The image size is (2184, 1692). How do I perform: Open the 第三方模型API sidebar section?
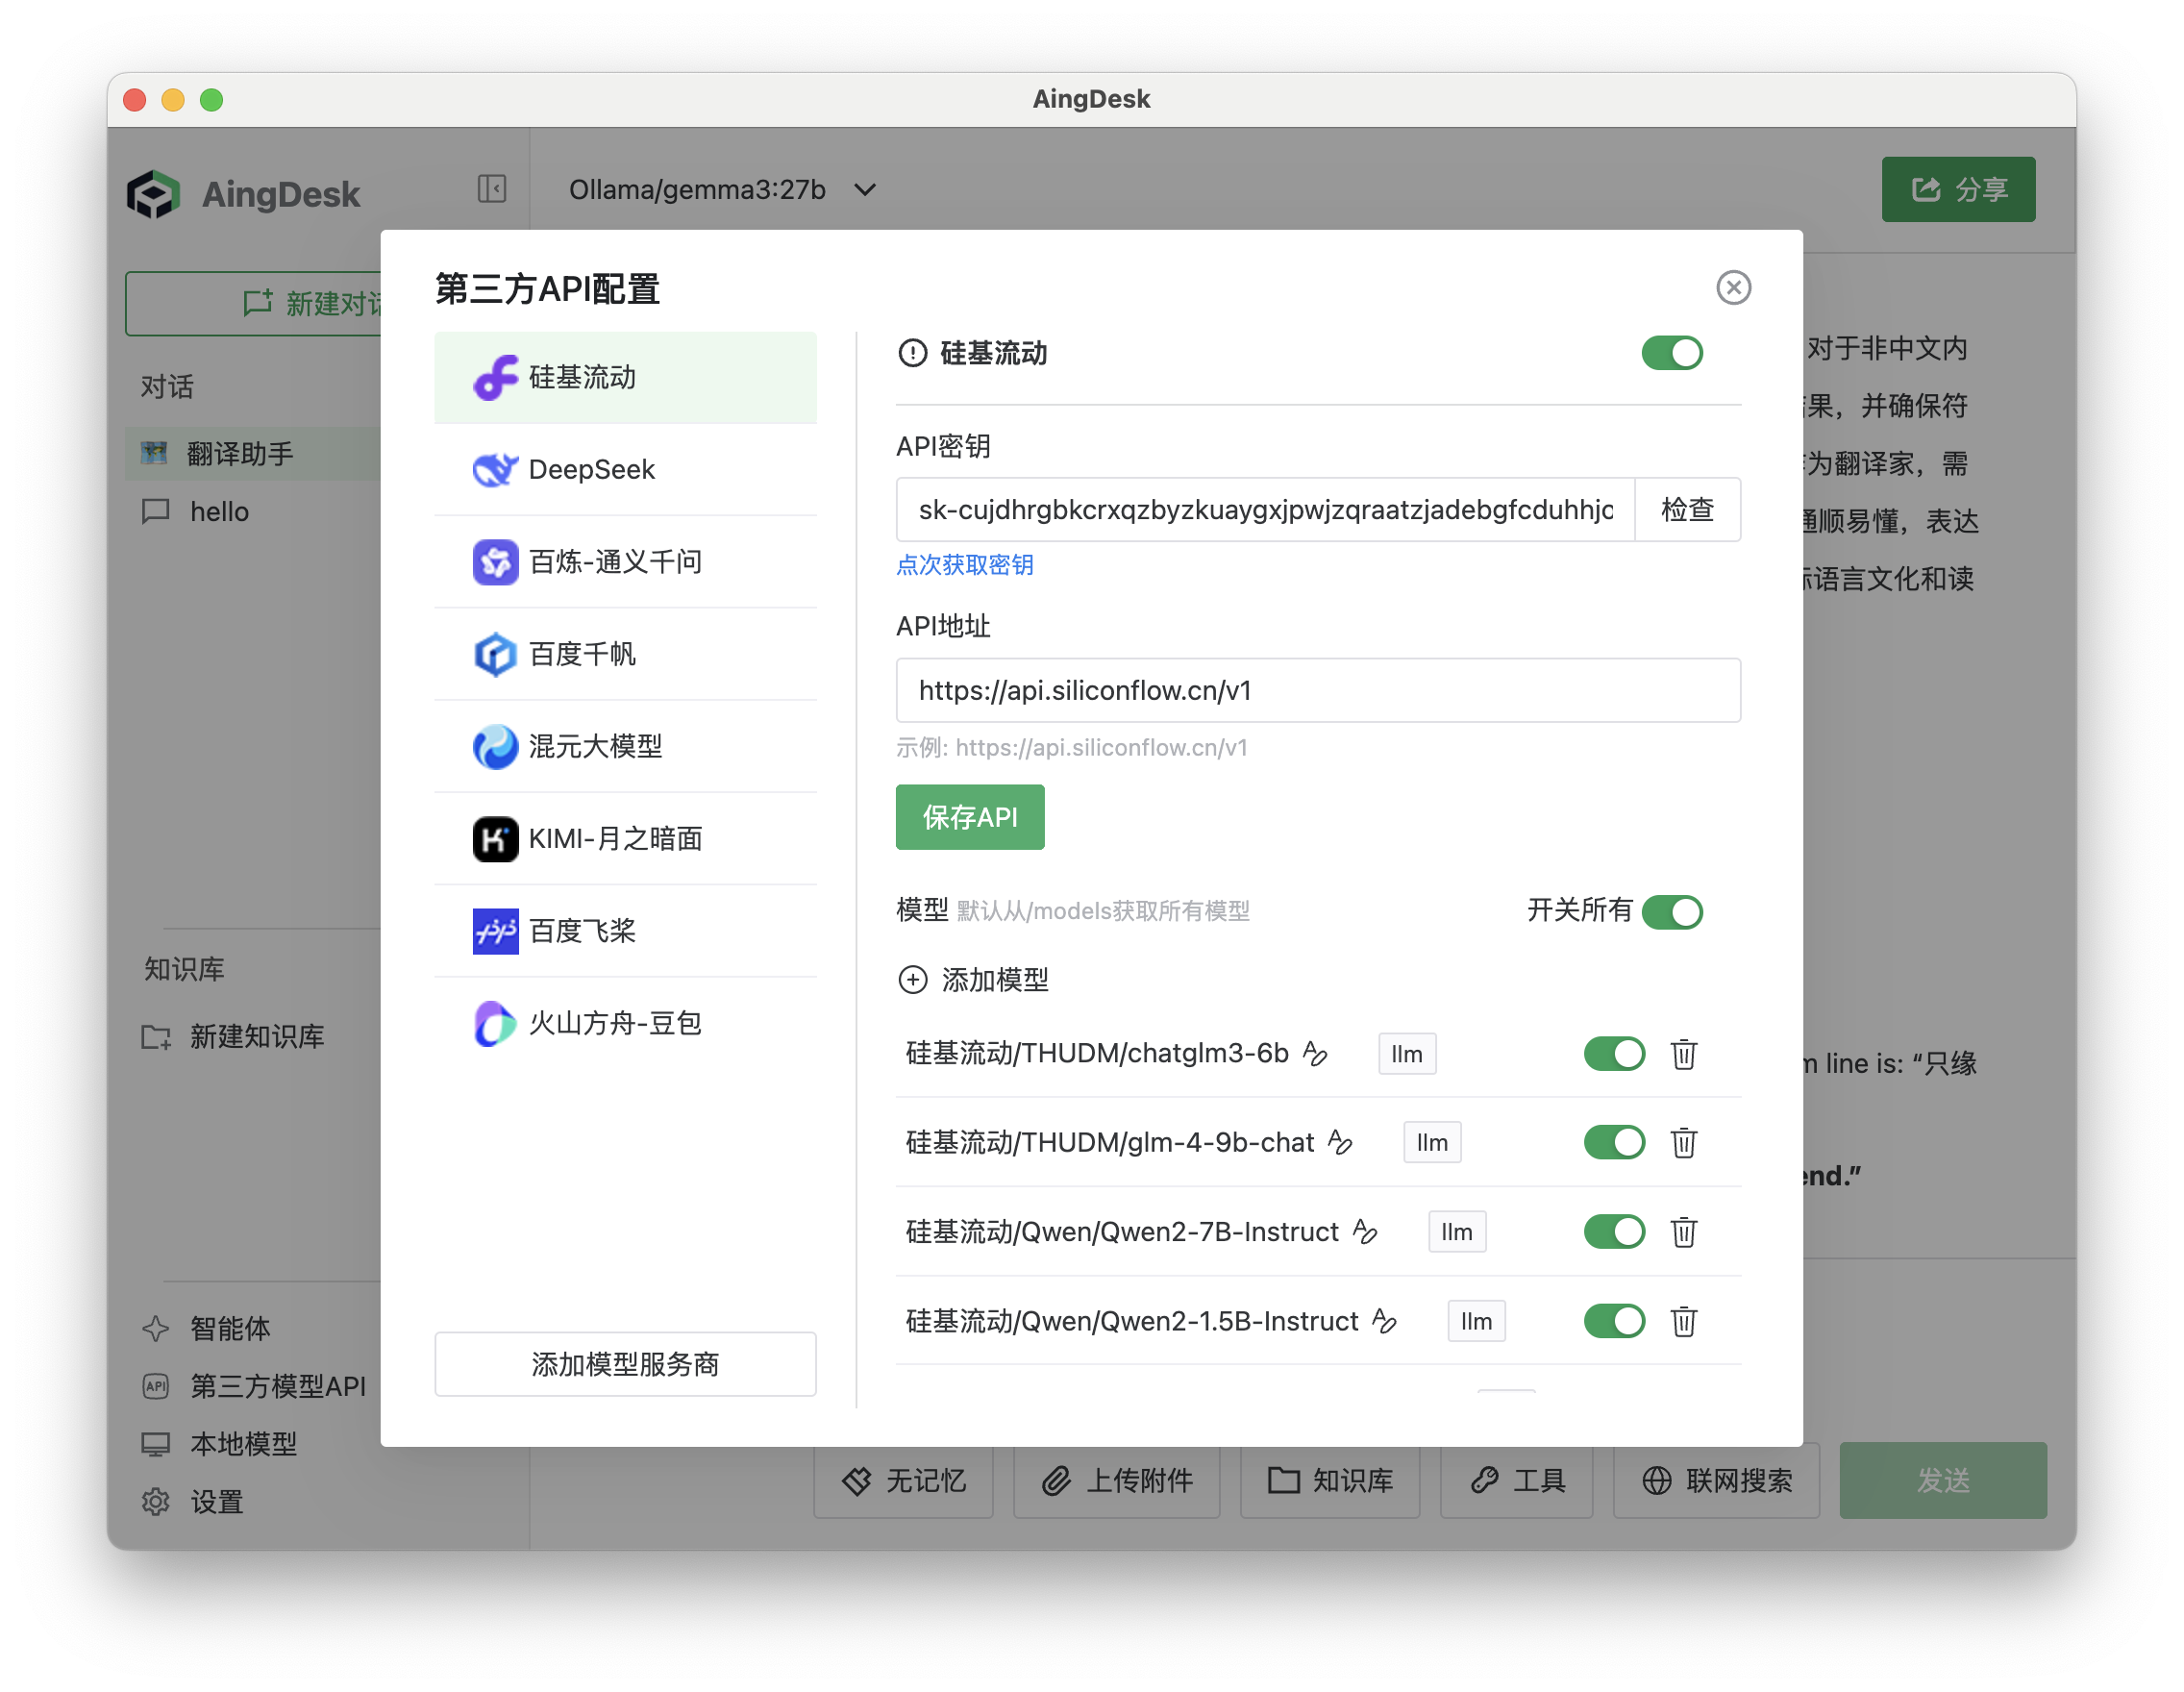(276, 1386)
